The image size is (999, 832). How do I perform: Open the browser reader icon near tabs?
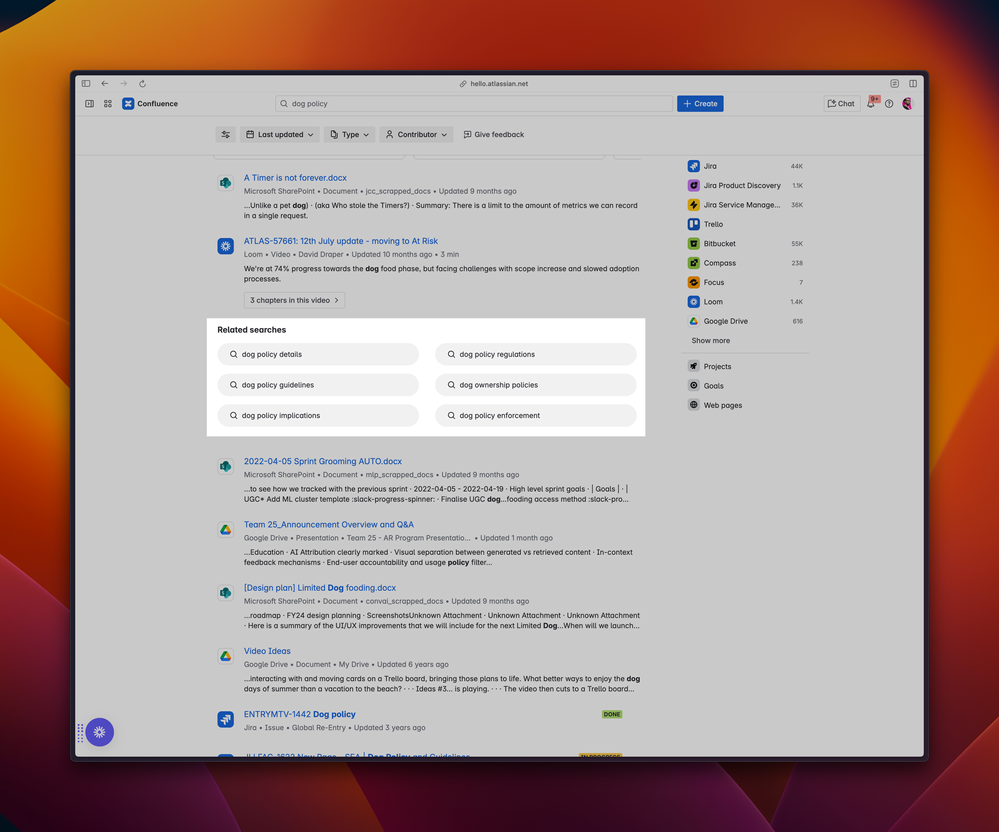[x=895, y=83]
